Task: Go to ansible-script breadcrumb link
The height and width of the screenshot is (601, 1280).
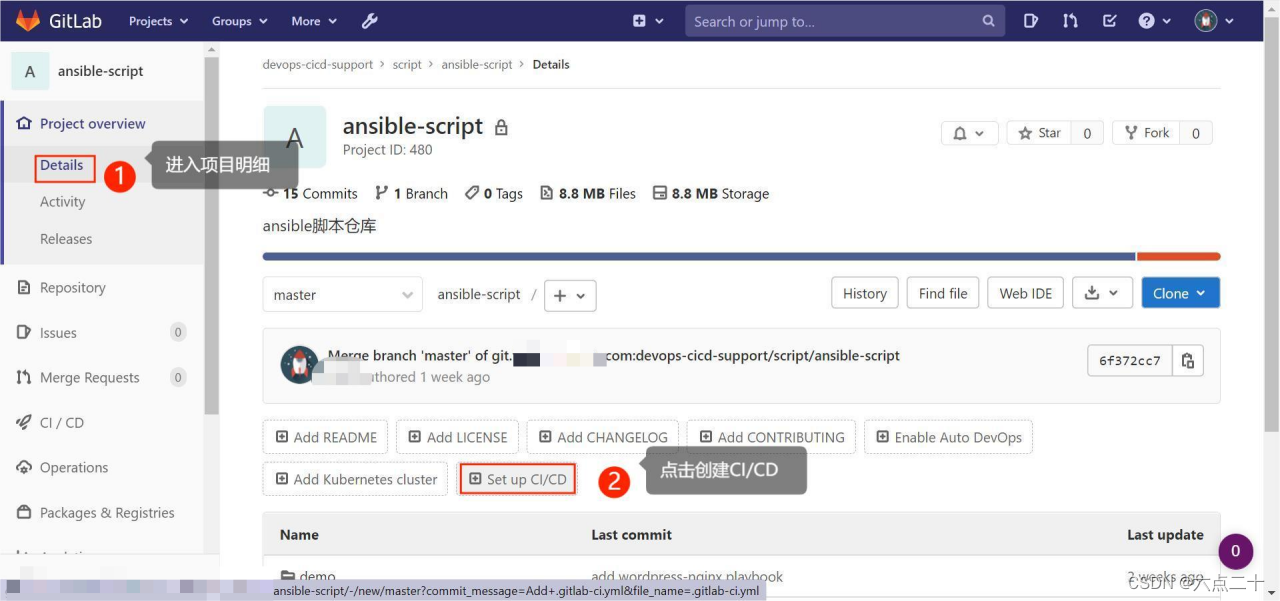Action: click(477, 64)
